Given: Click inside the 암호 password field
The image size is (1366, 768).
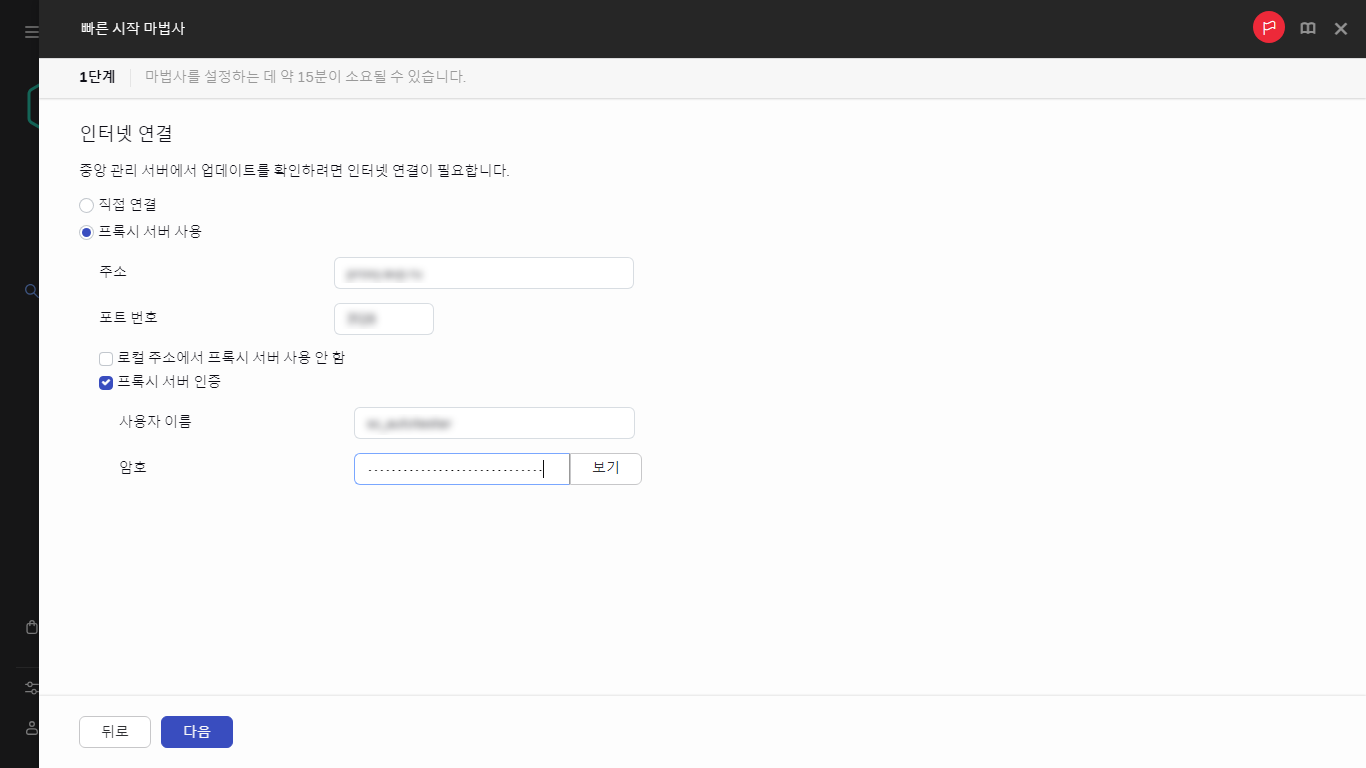Looking at the screenshot, I should (x=461, y=468).
